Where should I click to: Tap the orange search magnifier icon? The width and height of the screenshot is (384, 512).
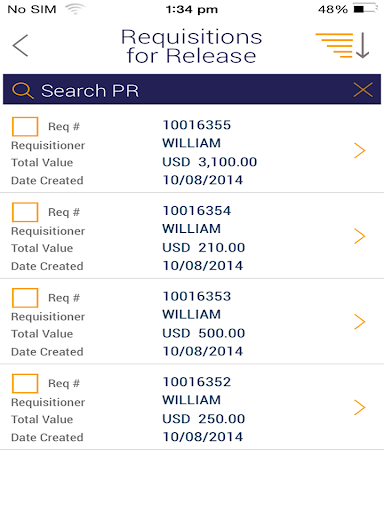[23, 90]
